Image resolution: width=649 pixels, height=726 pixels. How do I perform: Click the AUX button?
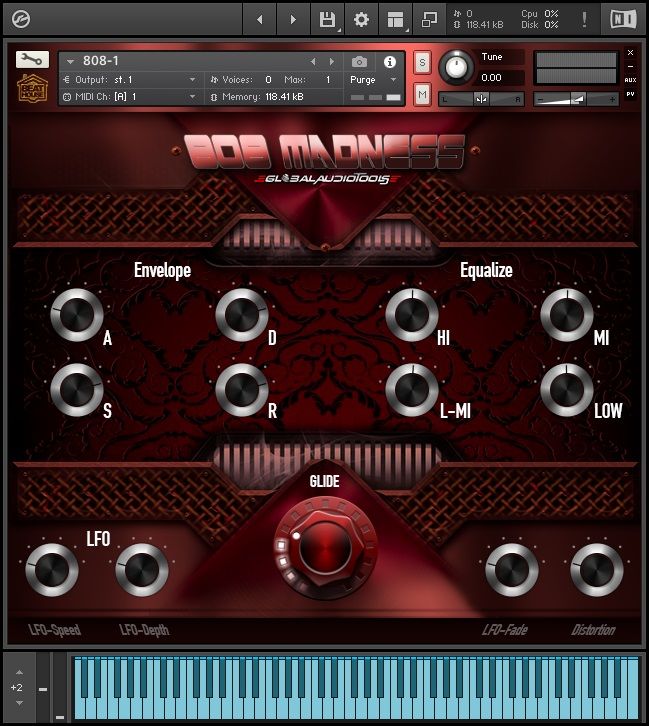coord(630,79)
